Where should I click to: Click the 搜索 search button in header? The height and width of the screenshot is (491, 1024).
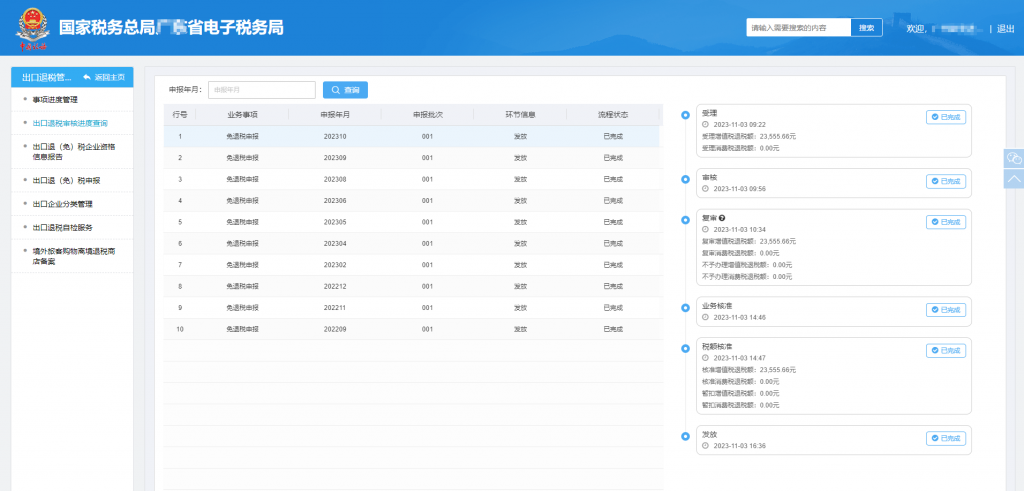point(867,27)
